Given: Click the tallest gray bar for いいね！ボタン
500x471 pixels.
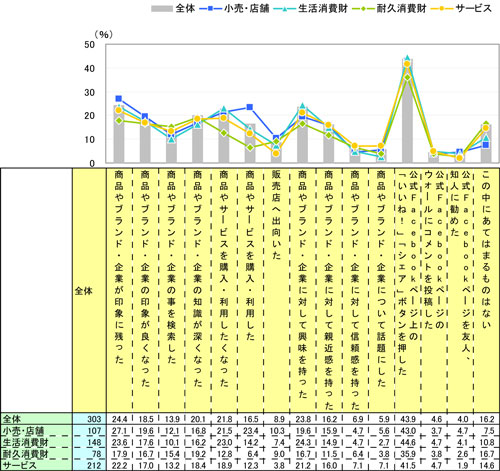Looking at the screenshot, I should [407, 111].
